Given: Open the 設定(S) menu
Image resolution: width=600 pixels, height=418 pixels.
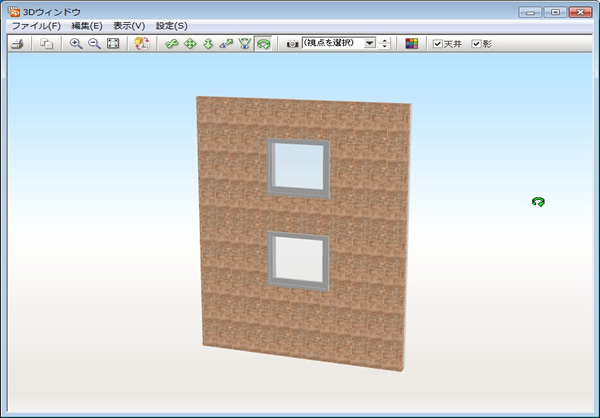Looking at the screenshot, I should click(x=171, y=25).
